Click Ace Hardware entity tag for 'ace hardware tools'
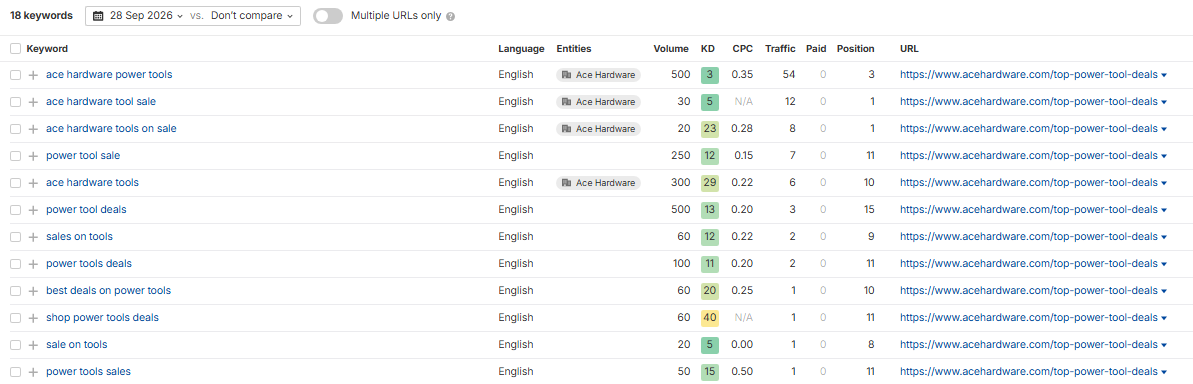The height and width of the screenshot is (384, 1193). (x=598, y=182)
